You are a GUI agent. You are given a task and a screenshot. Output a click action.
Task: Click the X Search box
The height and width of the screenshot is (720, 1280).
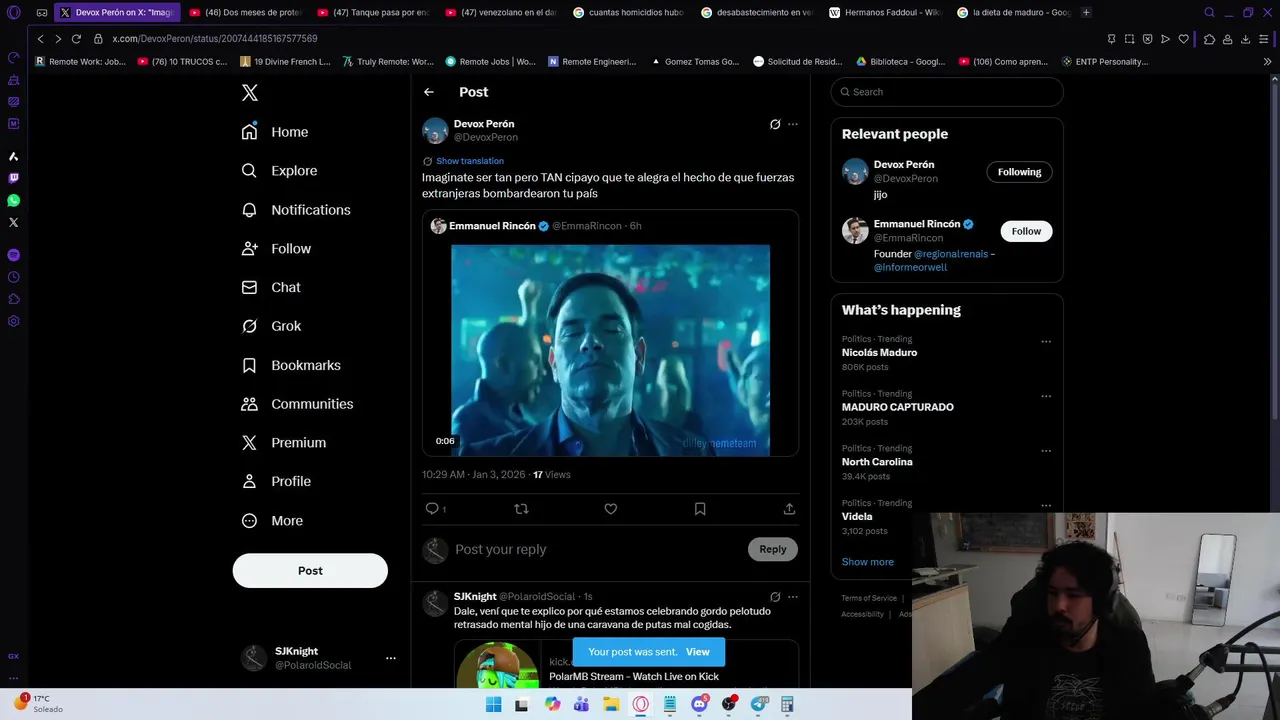(947, 92)
